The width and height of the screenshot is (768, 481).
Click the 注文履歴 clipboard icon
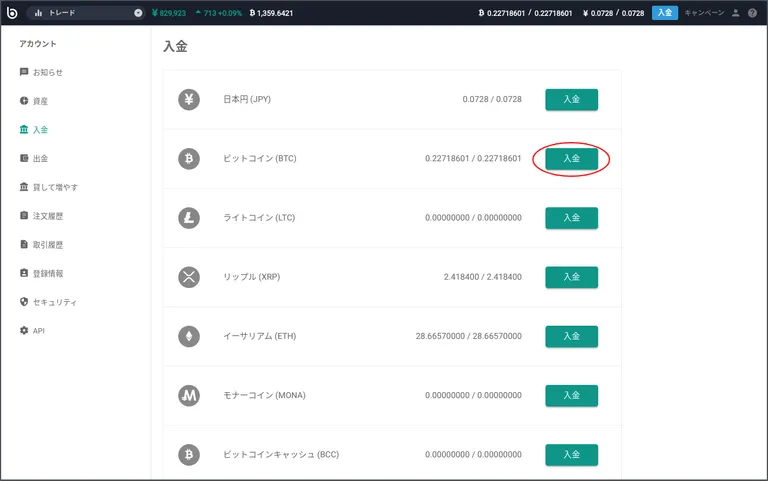24,216
